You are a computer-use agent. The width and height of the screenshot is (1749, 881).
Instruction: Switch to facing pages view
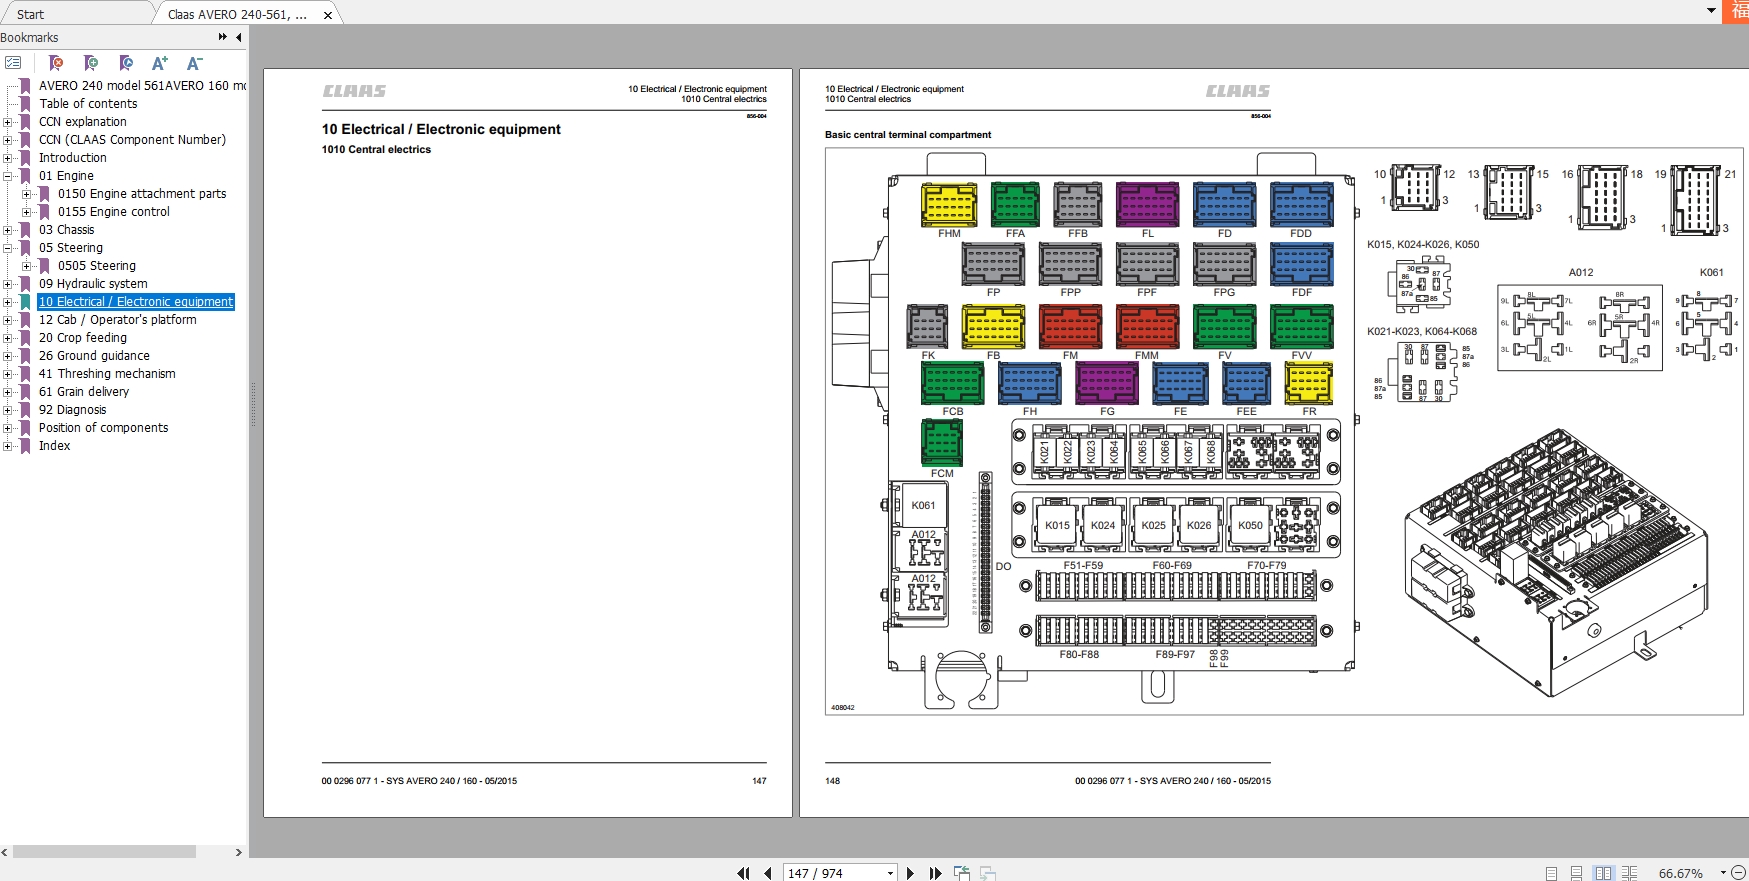coord(1603,873)
